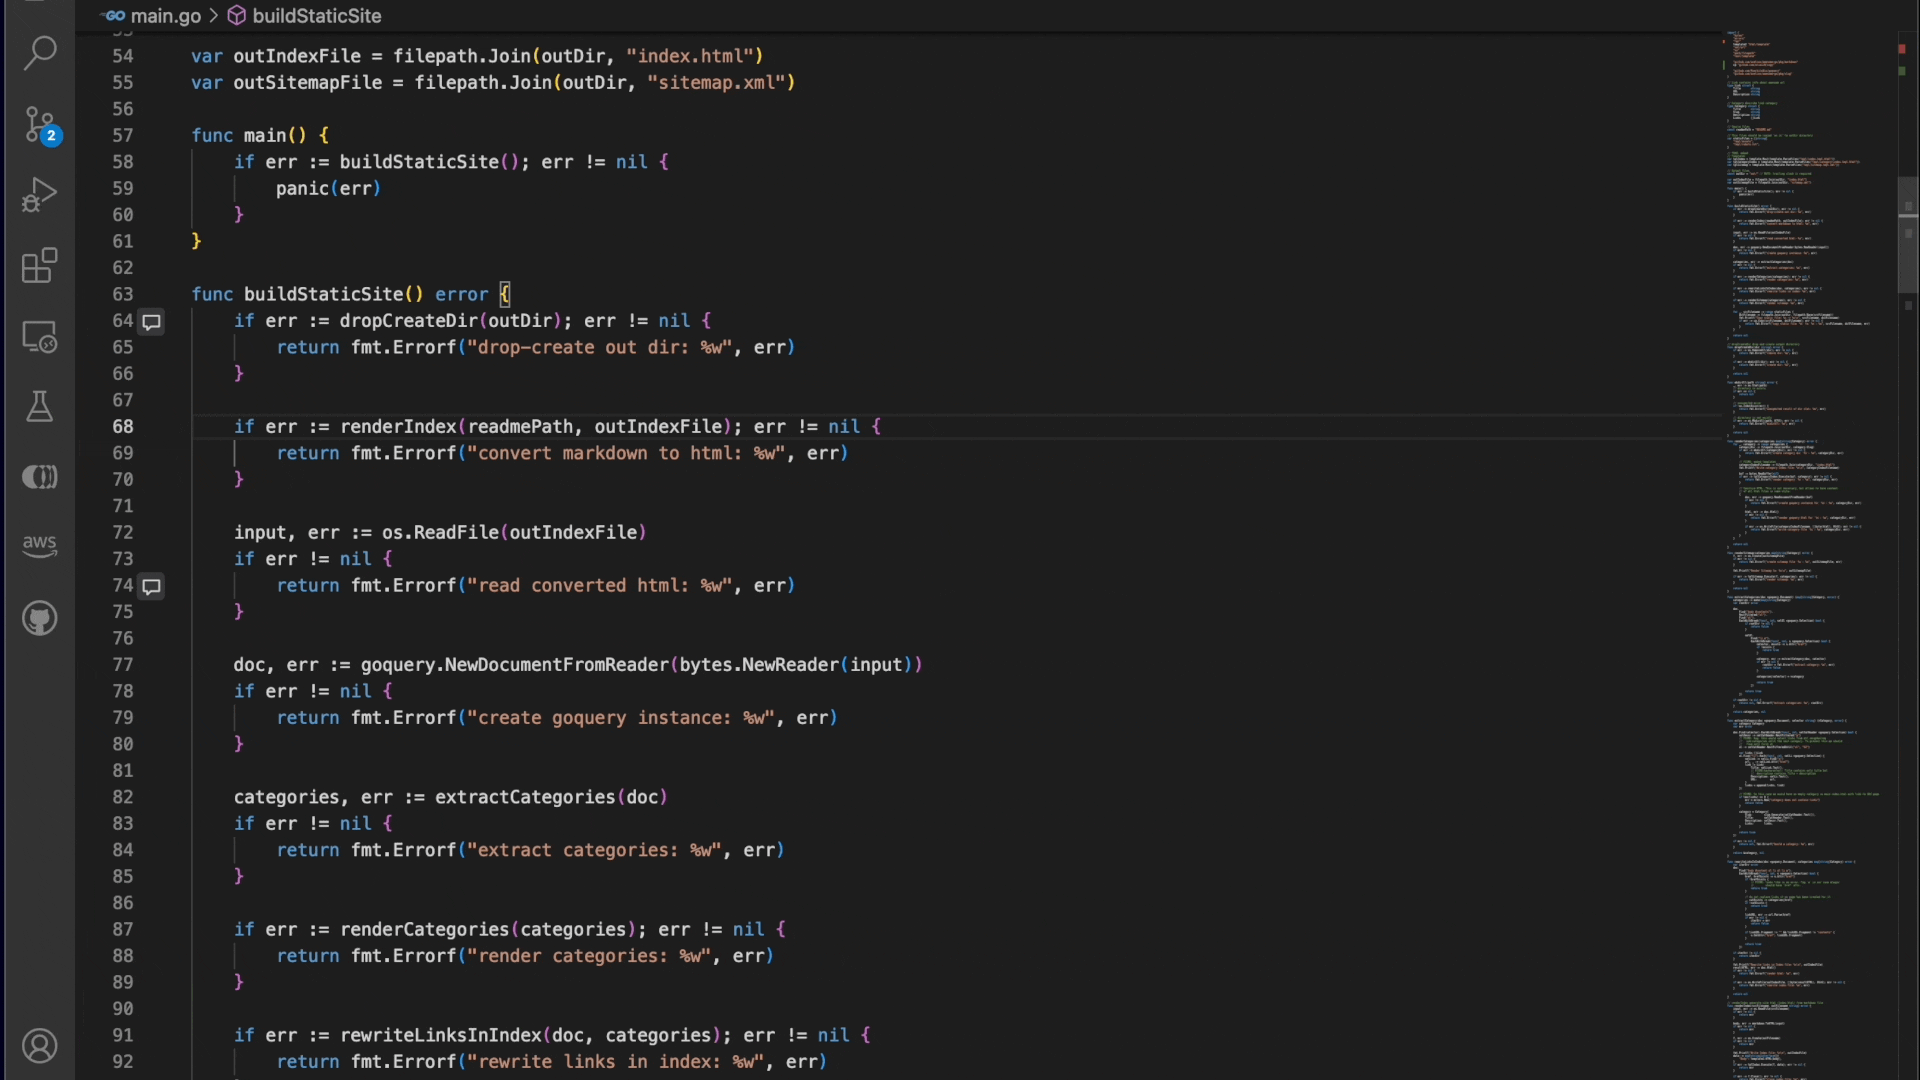This screenshot has height=1080, width=1920.
Task: Open the comment thread on line 74
Action: point(152,586)
